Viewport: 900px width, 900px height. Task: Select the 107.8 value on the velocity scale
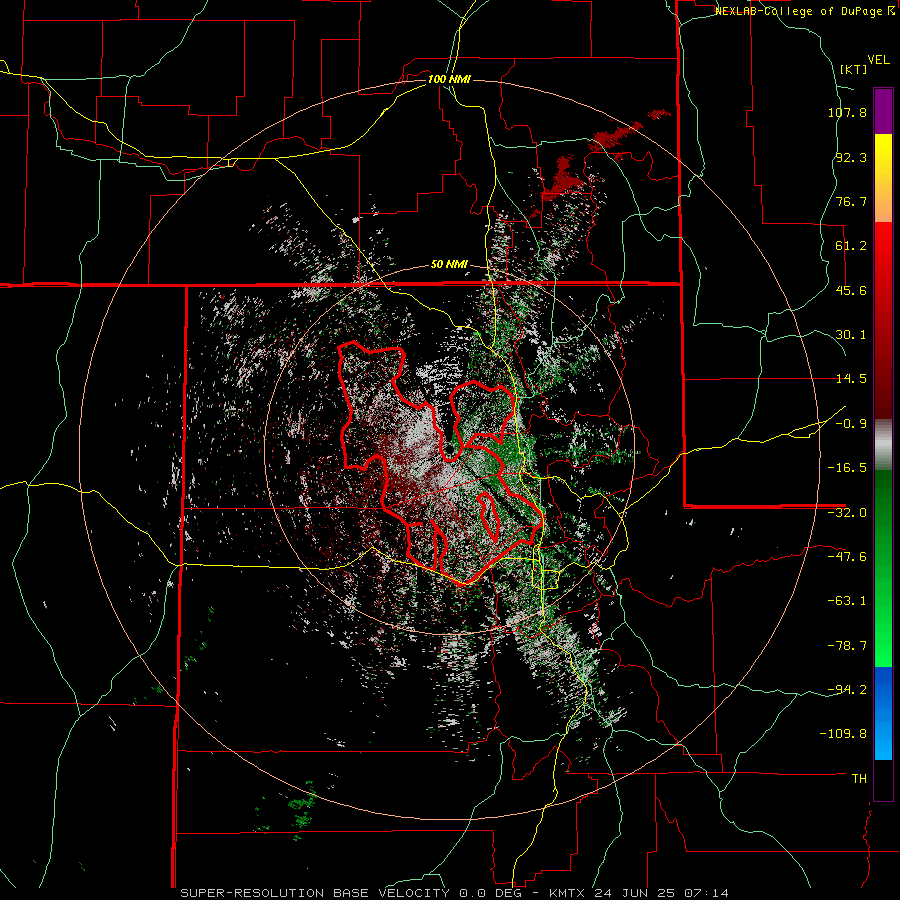coord(847,112)
